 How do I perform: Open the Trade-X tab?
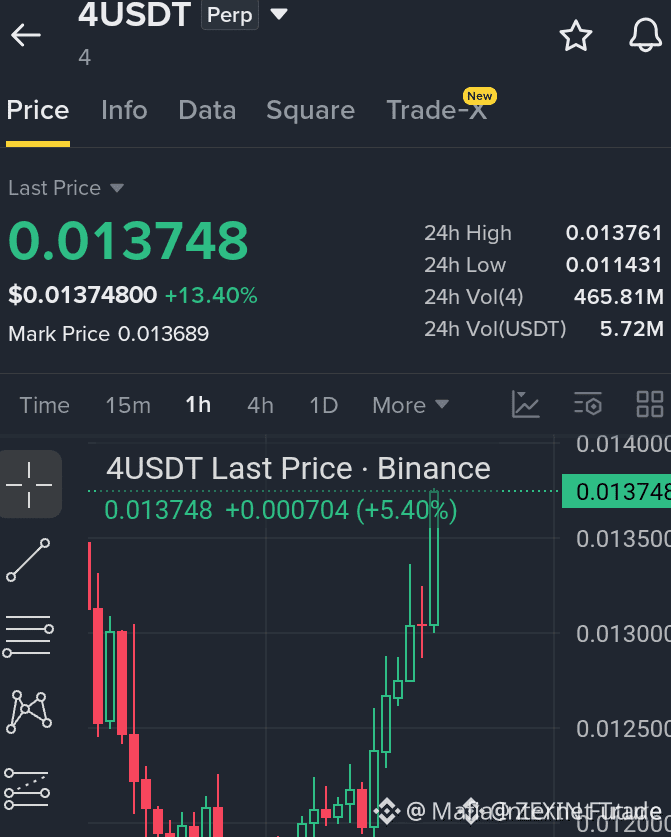click(x=437, y=110)
